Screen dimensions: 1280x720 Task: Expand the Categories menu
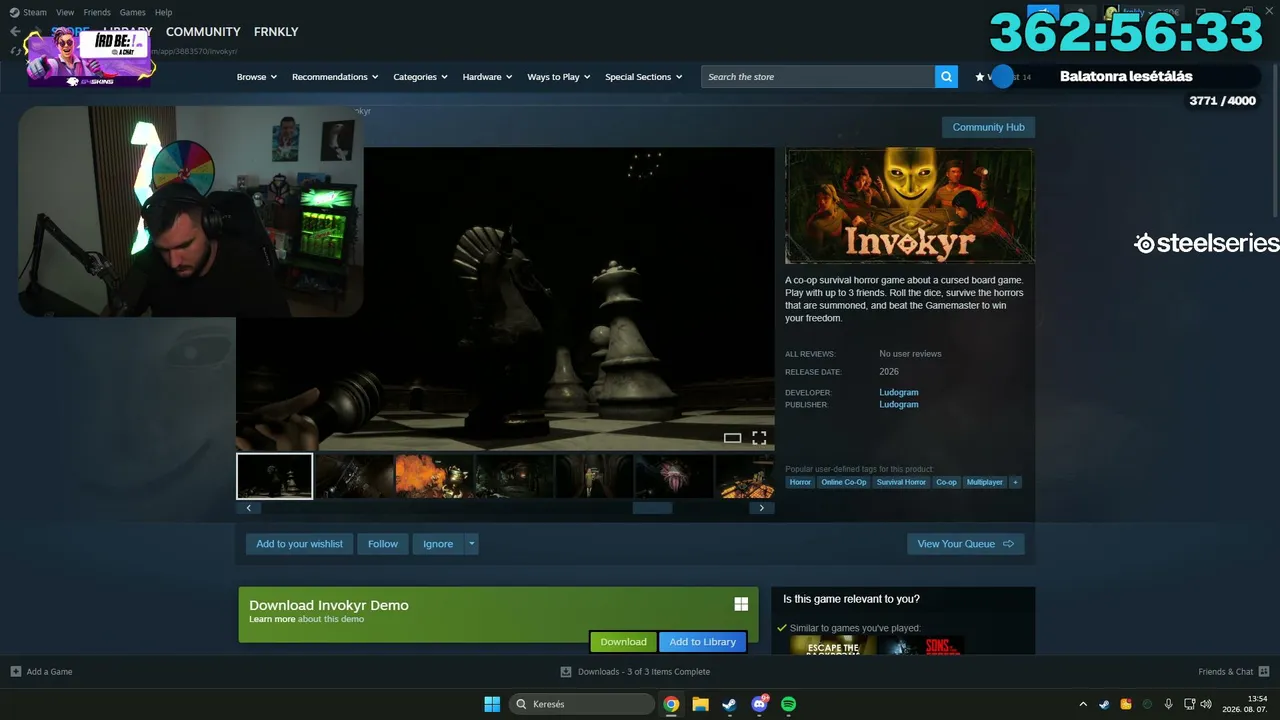[420, 77]
